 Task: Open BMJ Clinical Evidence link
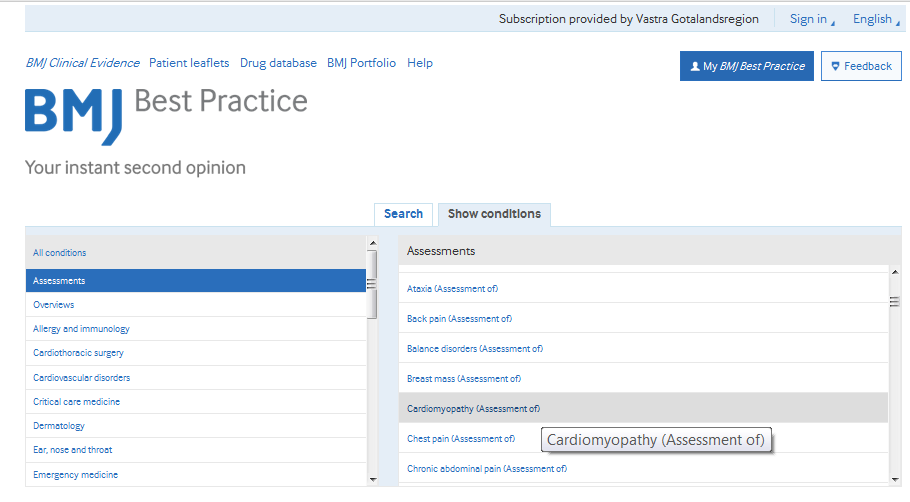tap(82, 63)
